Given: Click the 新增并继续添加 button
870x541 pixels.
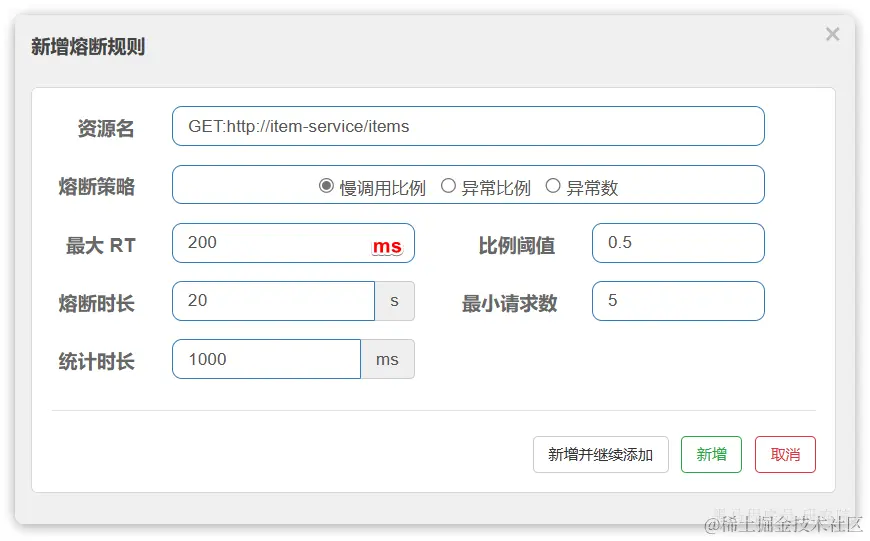Looking at the screenshot, I should [600, 454].
